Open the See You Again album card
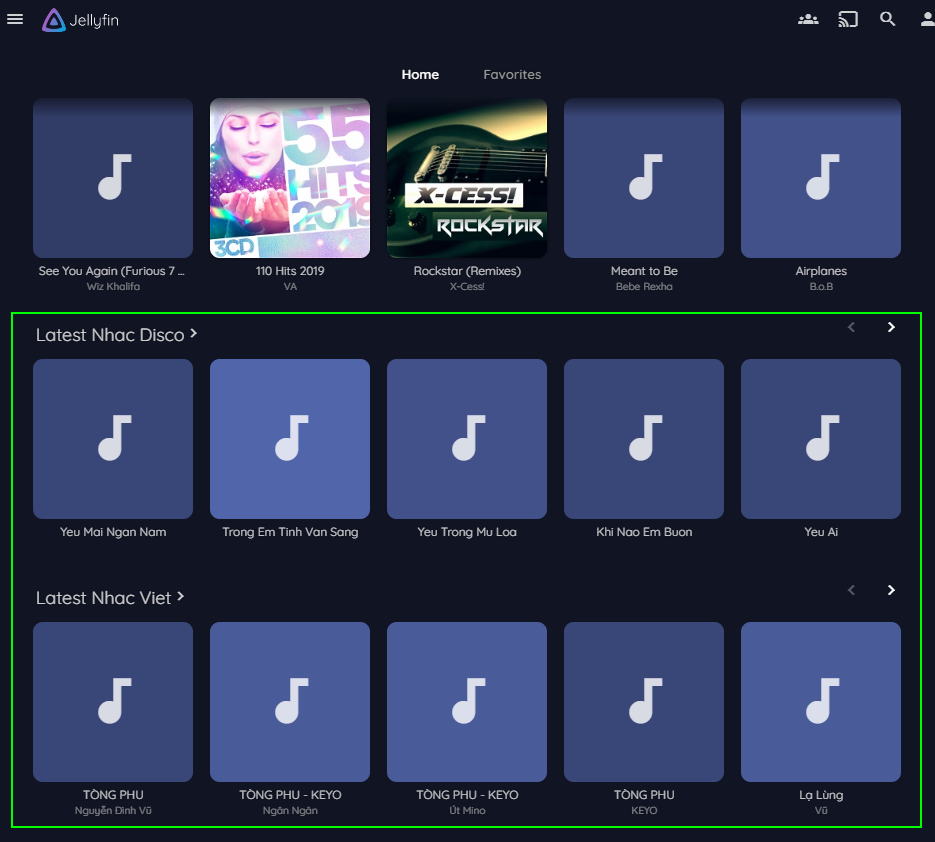935x842 pixels. point(113,178)
